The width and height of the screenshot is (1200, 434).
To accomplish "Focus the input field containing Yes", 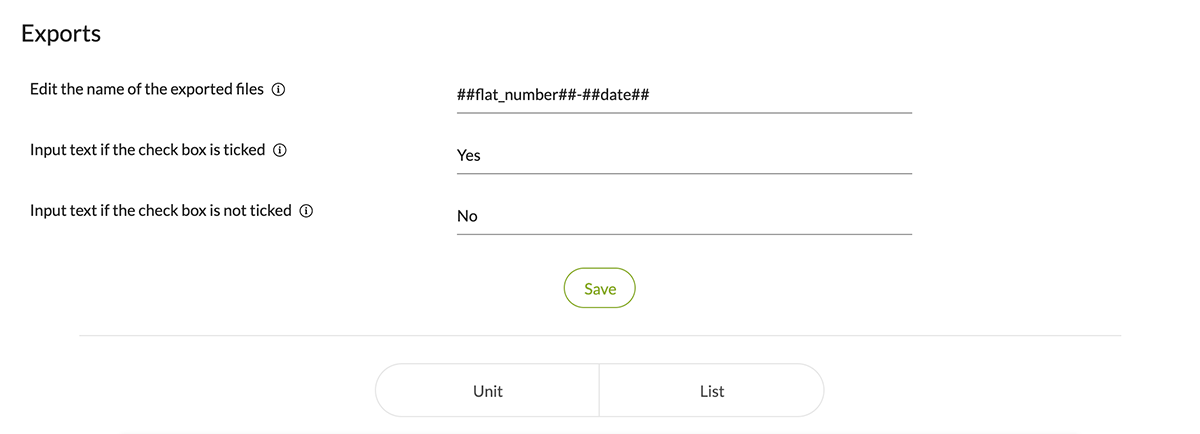I will click(x=684, y=155).
